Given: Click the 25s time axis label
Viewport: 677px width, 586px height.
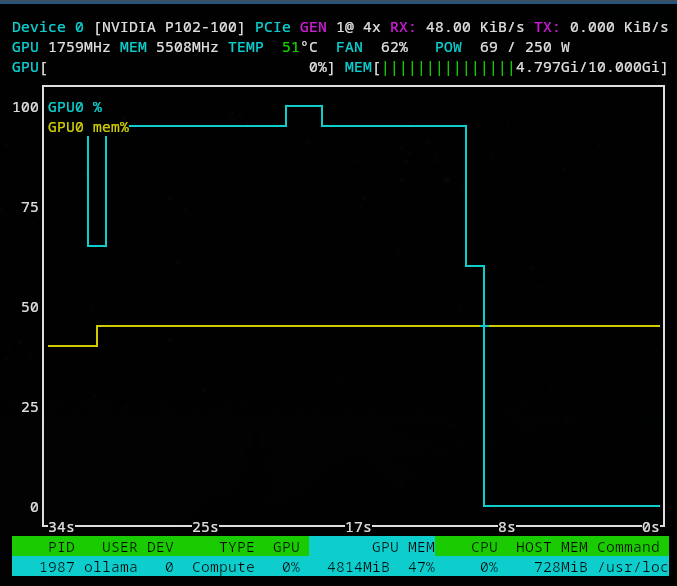Looking at the screenshot, I should (205, 527).
